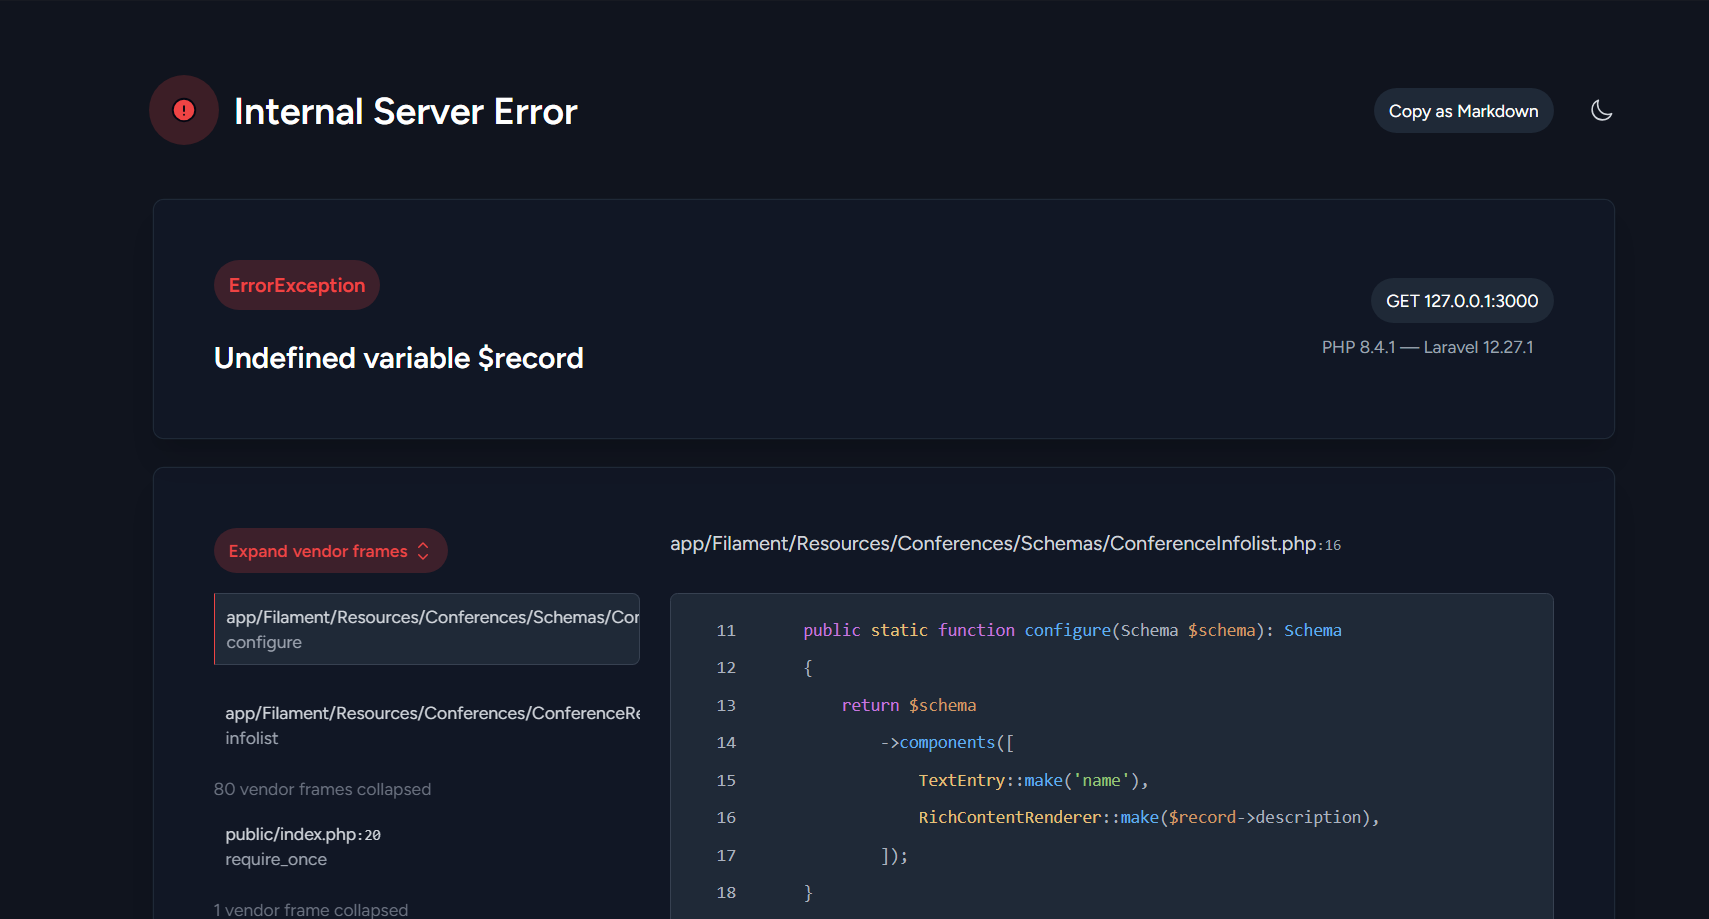Click the red error alert icon
Viewport: 1709px width, 919px height.
[x=184, y=110]
